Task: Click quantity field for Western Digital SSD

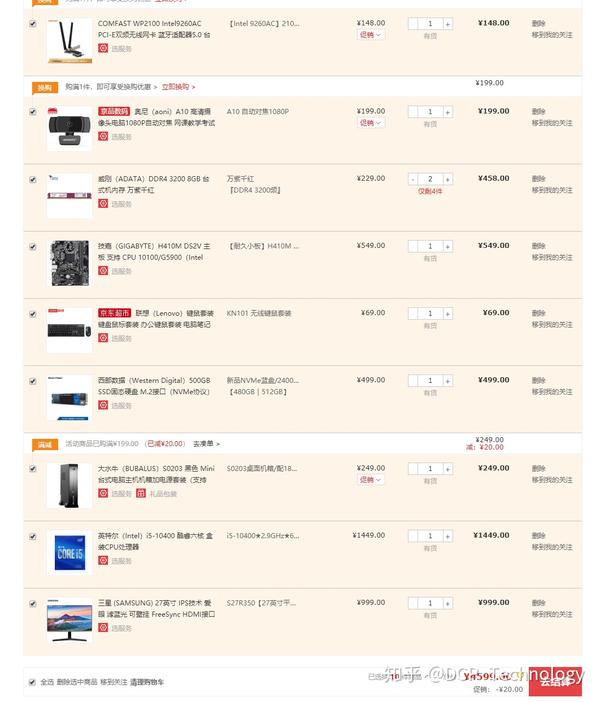Action: pyautogui.click(x=430, y=381)
